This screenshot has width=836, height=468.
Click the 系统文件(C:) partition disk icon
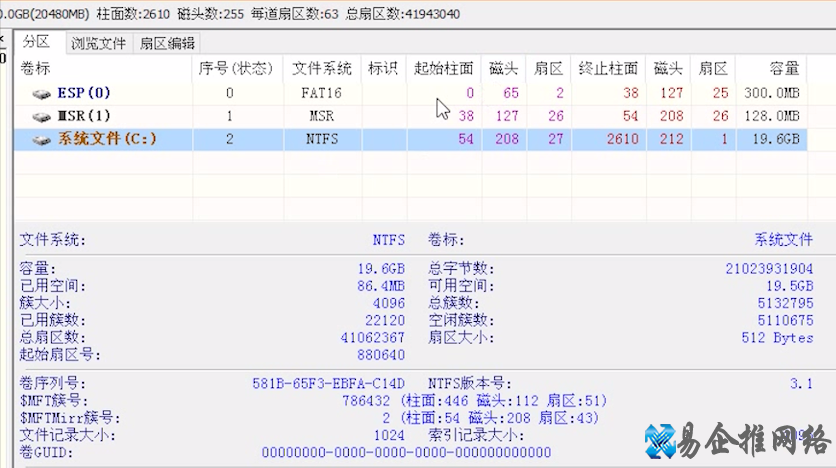click(41, 140)
